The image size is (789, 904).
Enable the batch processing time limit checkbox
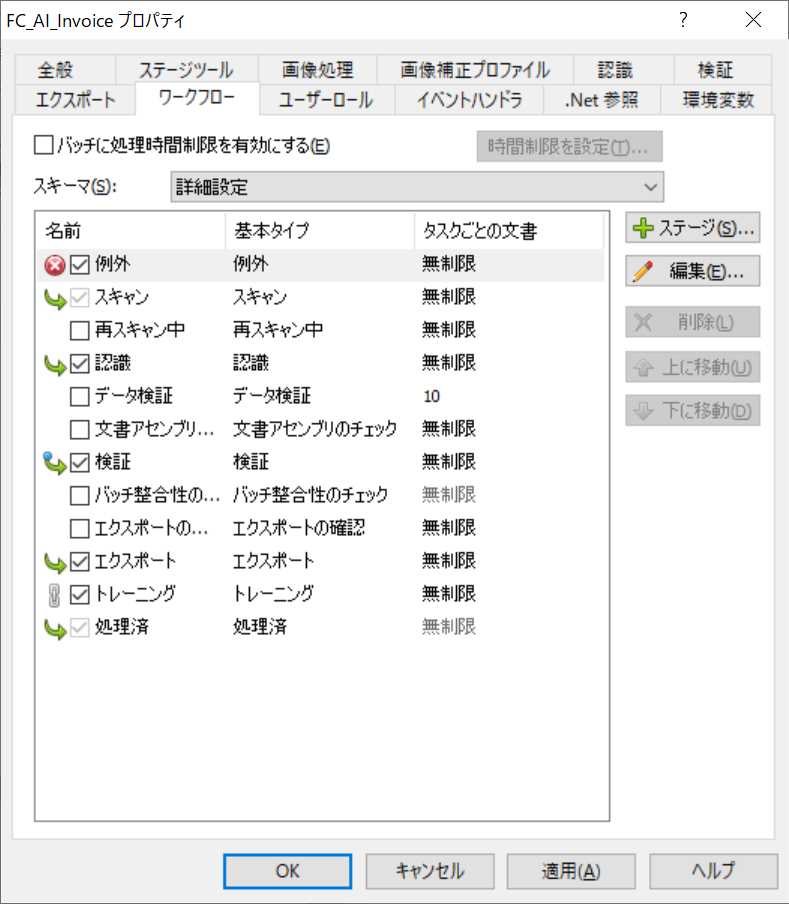43,145
